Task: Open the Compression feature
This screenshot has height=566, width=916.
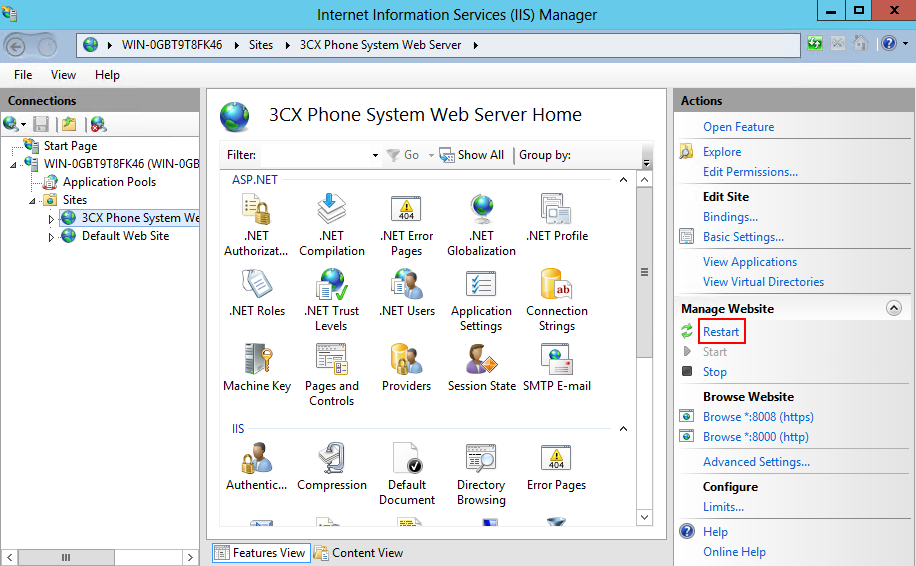Action: click(x=332, y=466)
